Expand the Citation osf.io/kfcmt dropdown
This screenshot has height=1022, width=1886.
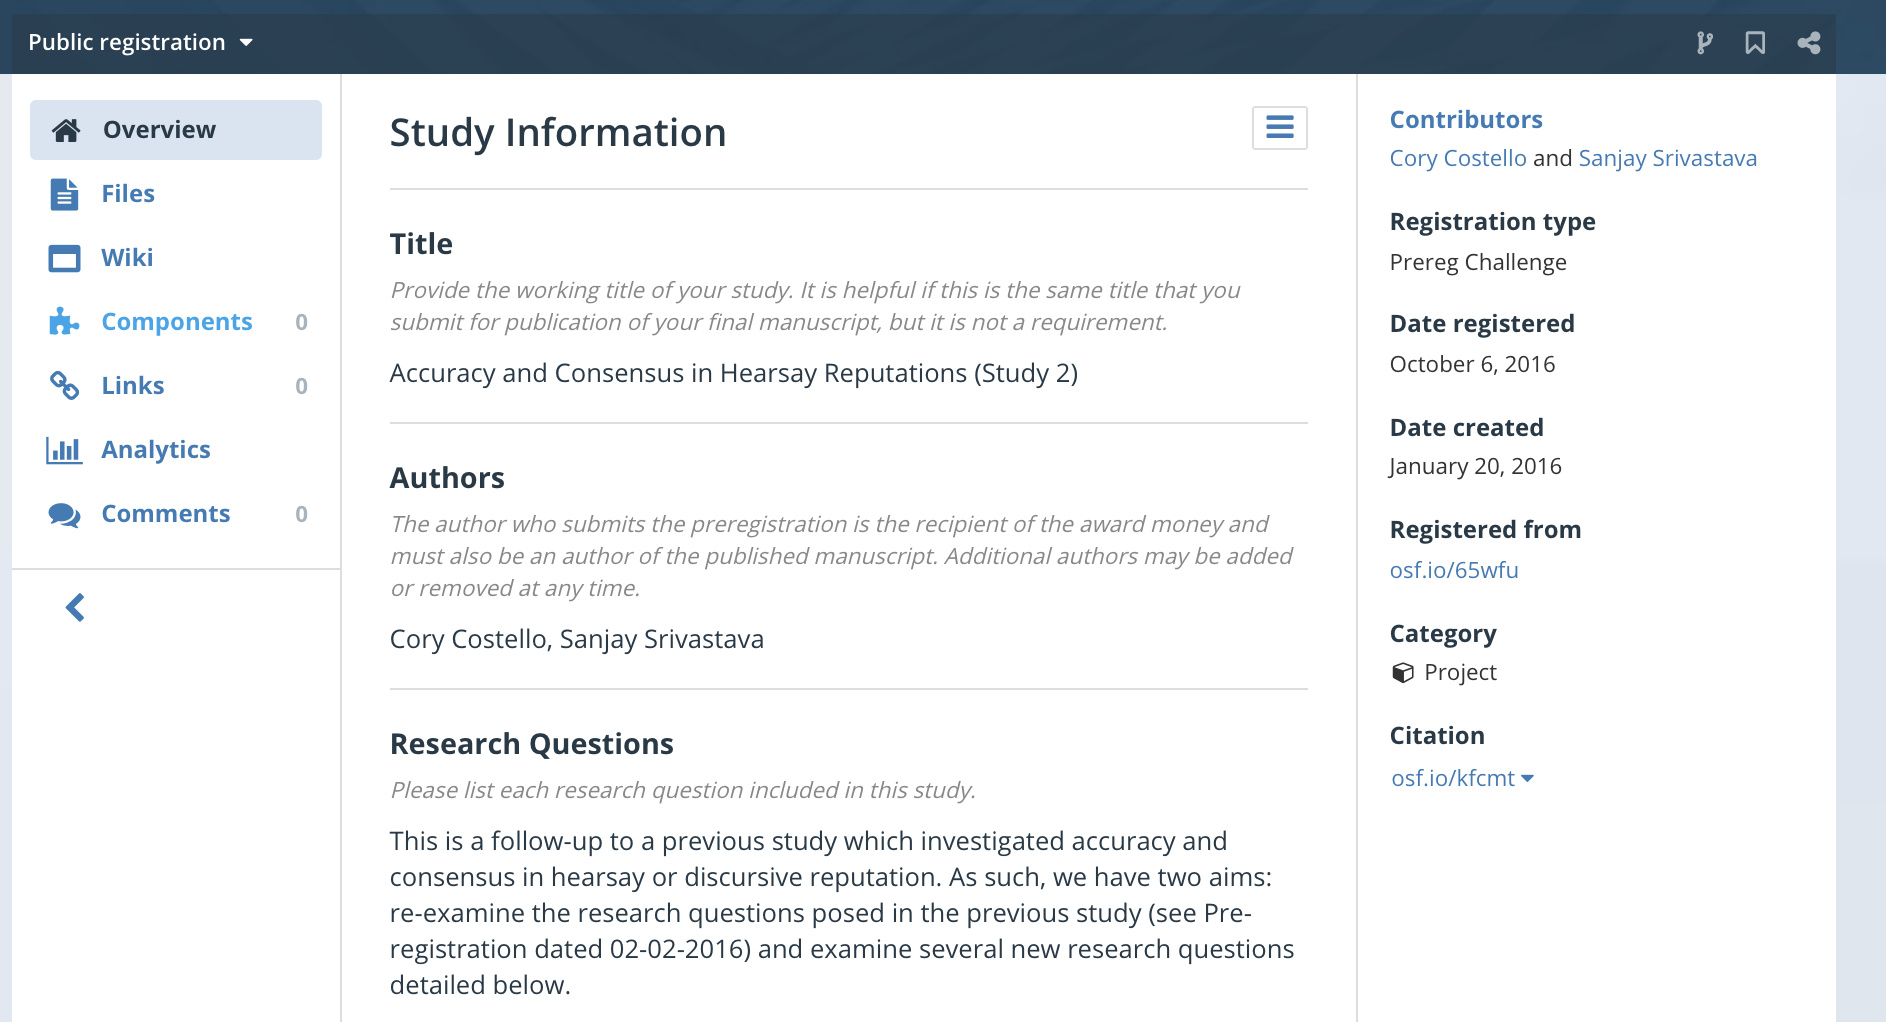[1462, 778]
